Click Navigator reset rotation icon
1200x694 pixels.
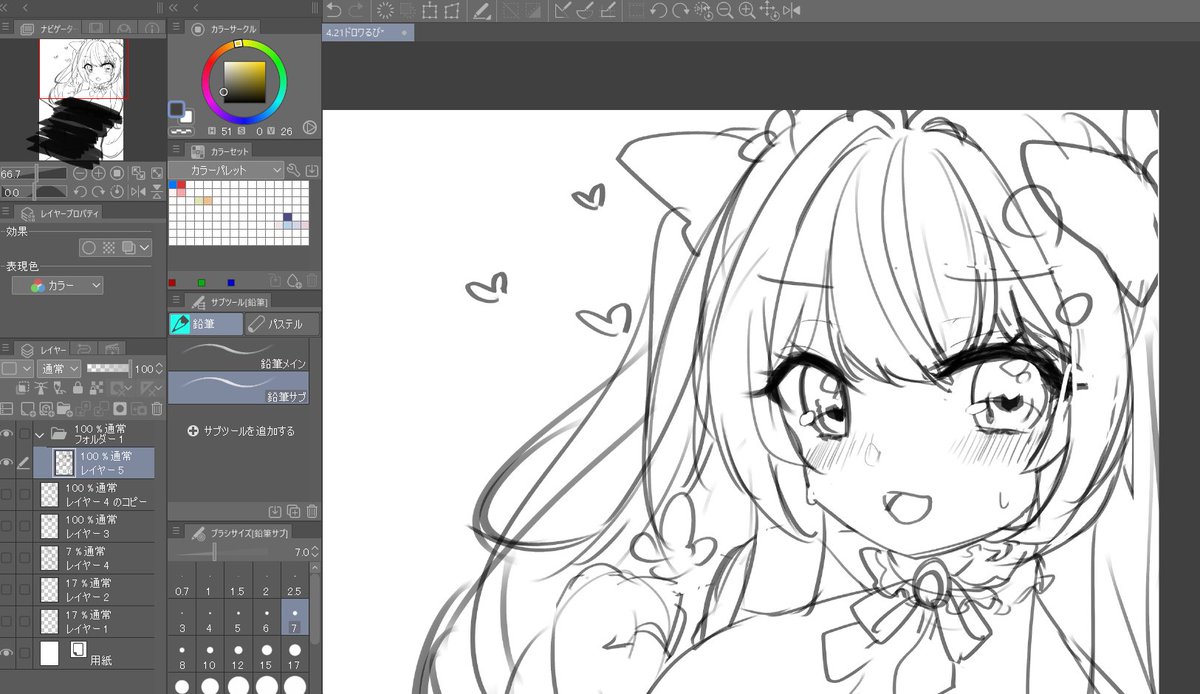pyautogui.click(x=118, y=192)
